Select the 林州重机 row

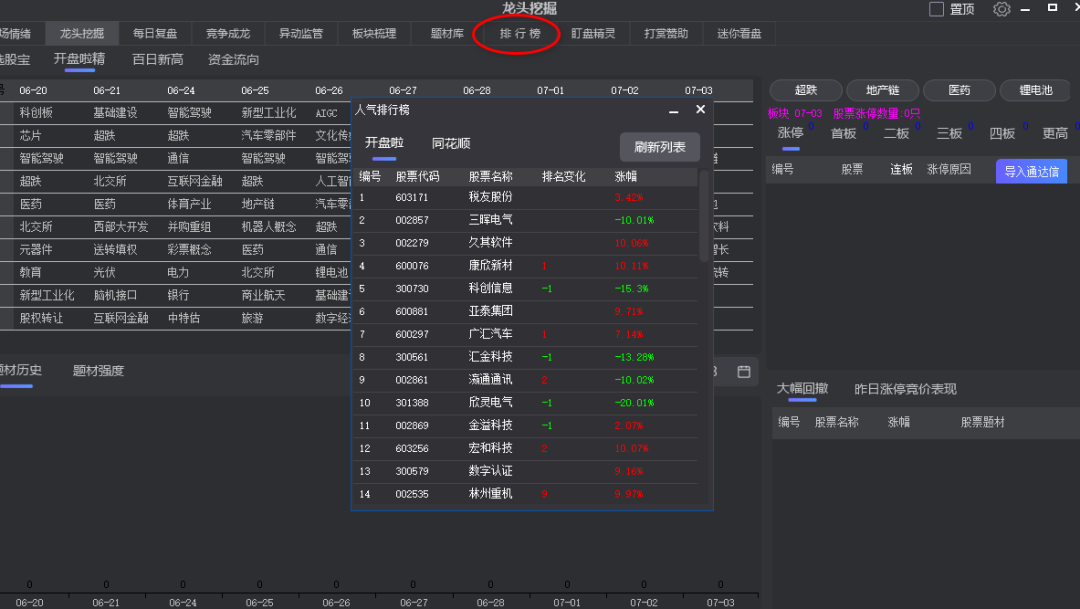click(525, 493)
